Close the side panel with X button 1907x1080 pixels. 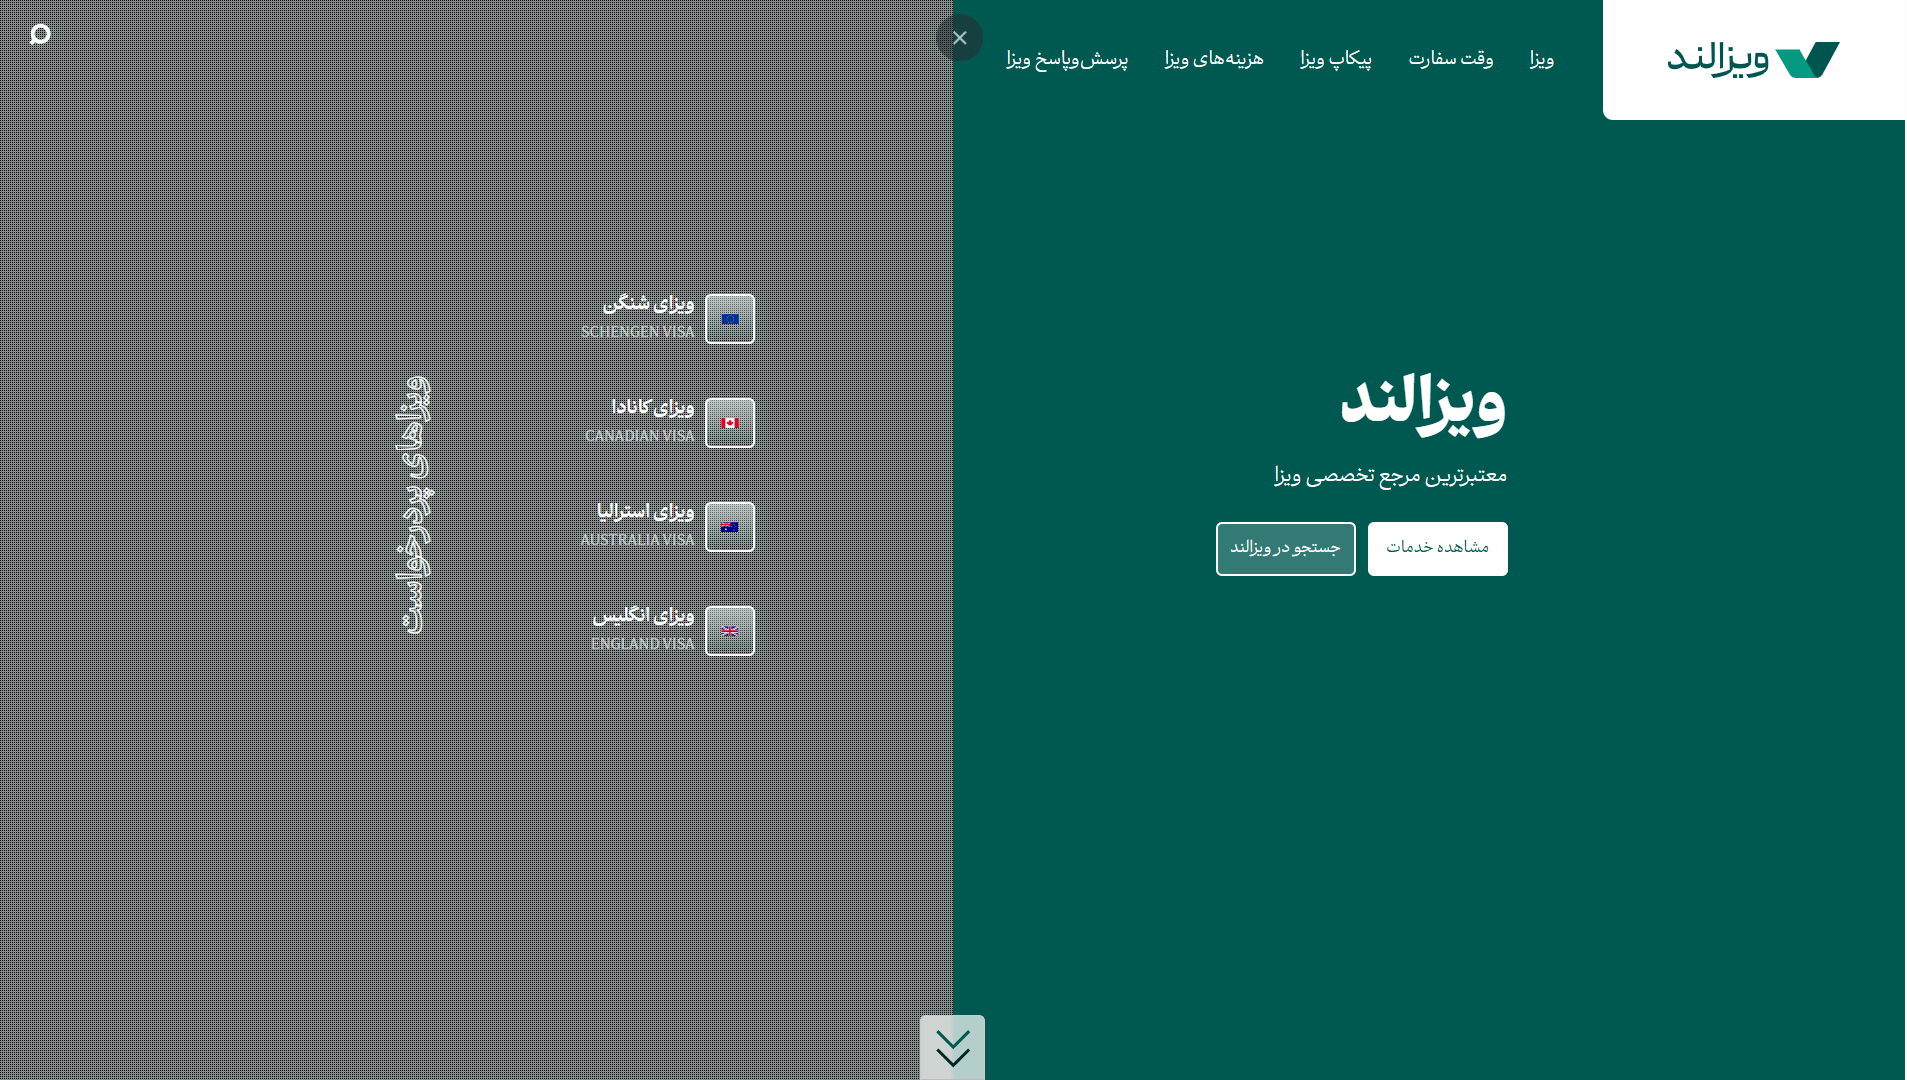click(959, 38)
